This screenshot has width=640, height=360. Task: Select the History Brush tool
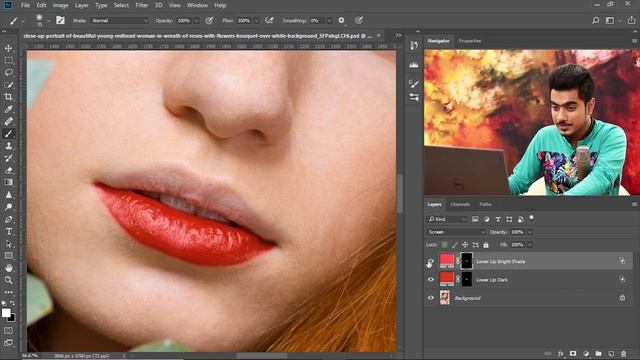point(9,158)
